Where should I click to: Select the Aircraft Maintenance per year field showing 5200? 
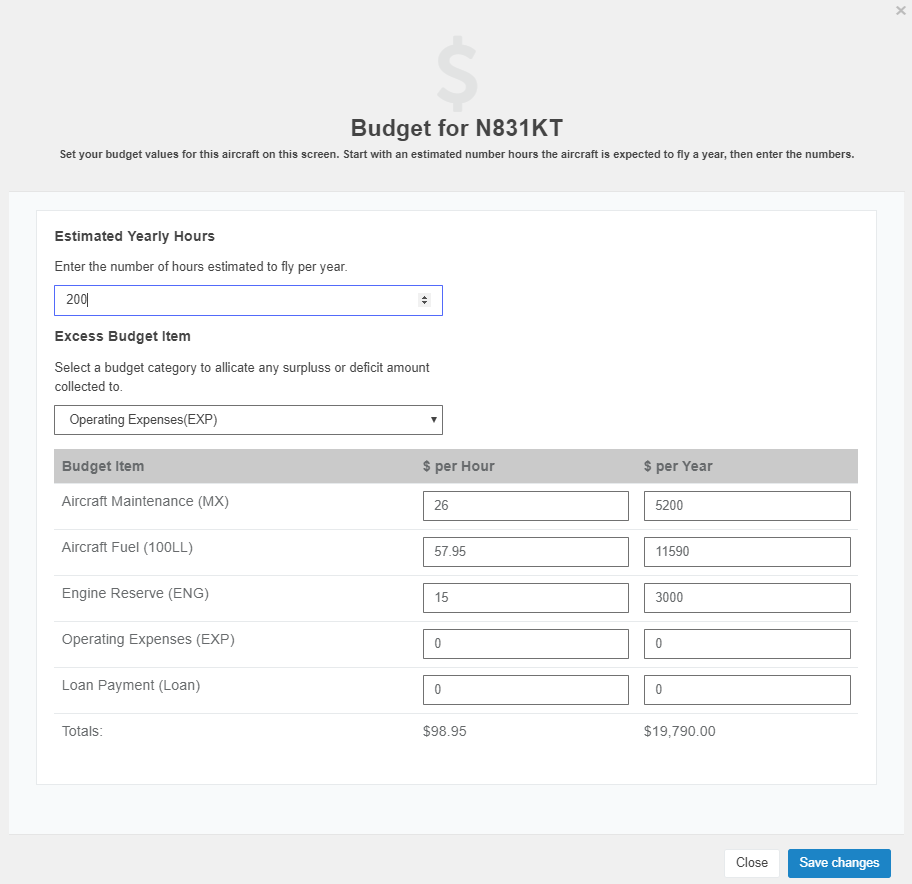[x=747, y=505]
